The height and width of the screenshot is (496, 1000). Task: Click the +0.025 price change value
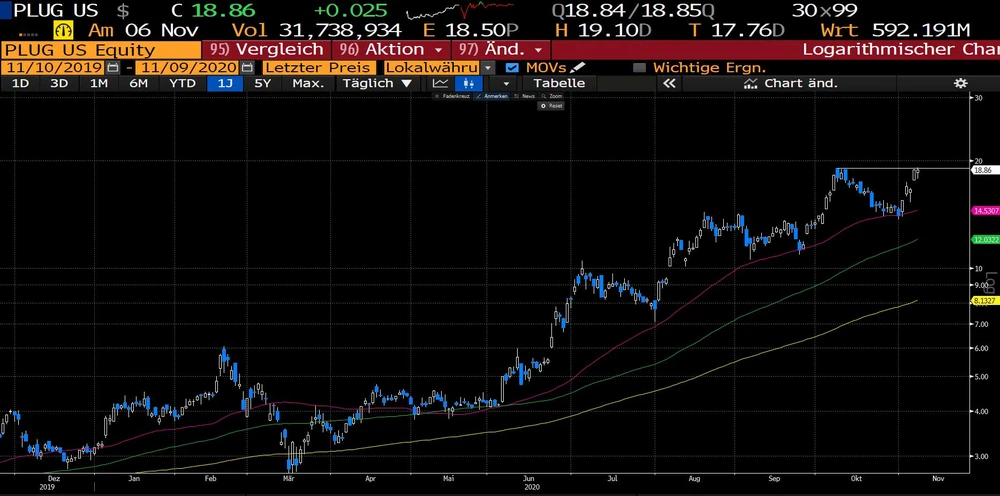(351, 10)
